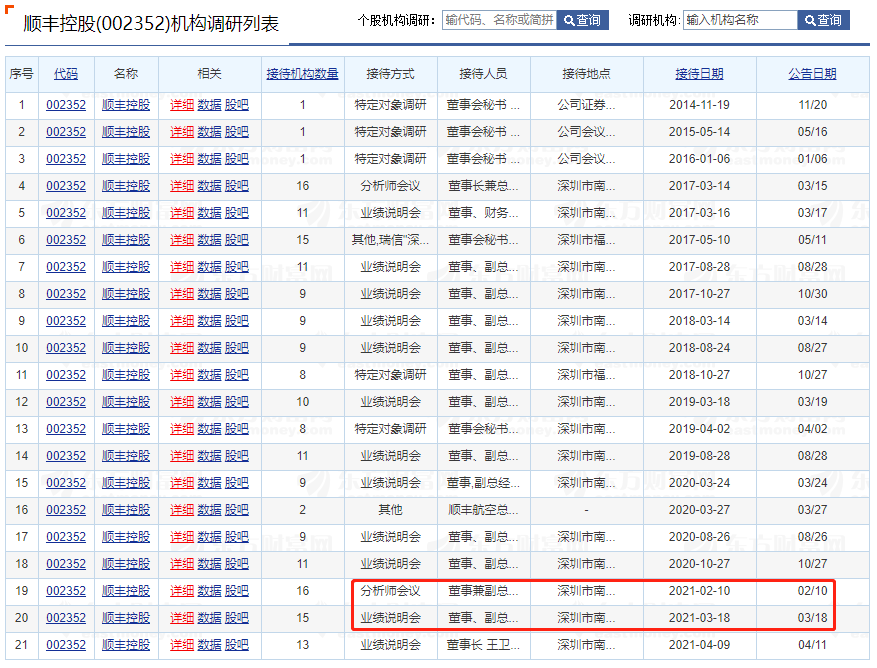Open 数据 link in row 7
The height and width of the screenshot is (668, 877).
coord(209,267)
